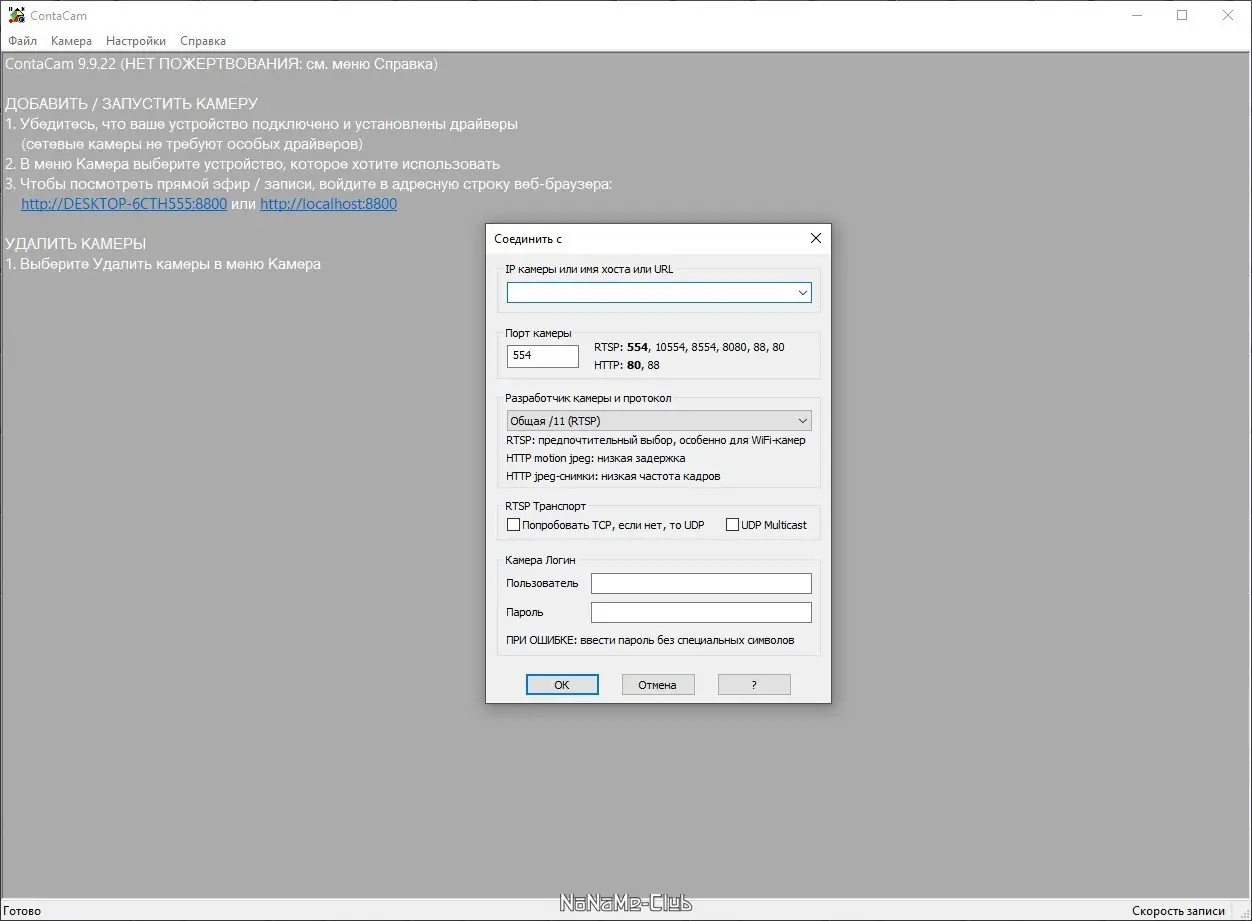Confirm the dialog with OK button

pos(562,685)
